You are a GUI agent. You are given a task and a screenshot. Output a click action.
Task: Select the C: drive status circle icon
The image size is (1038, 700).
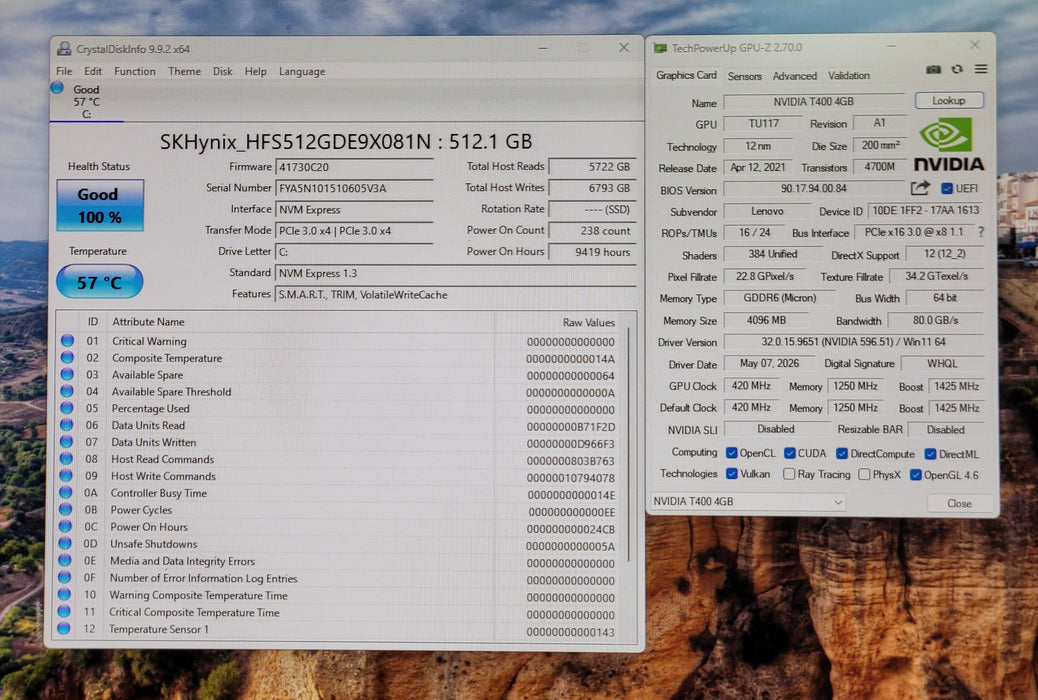point(57,87)
